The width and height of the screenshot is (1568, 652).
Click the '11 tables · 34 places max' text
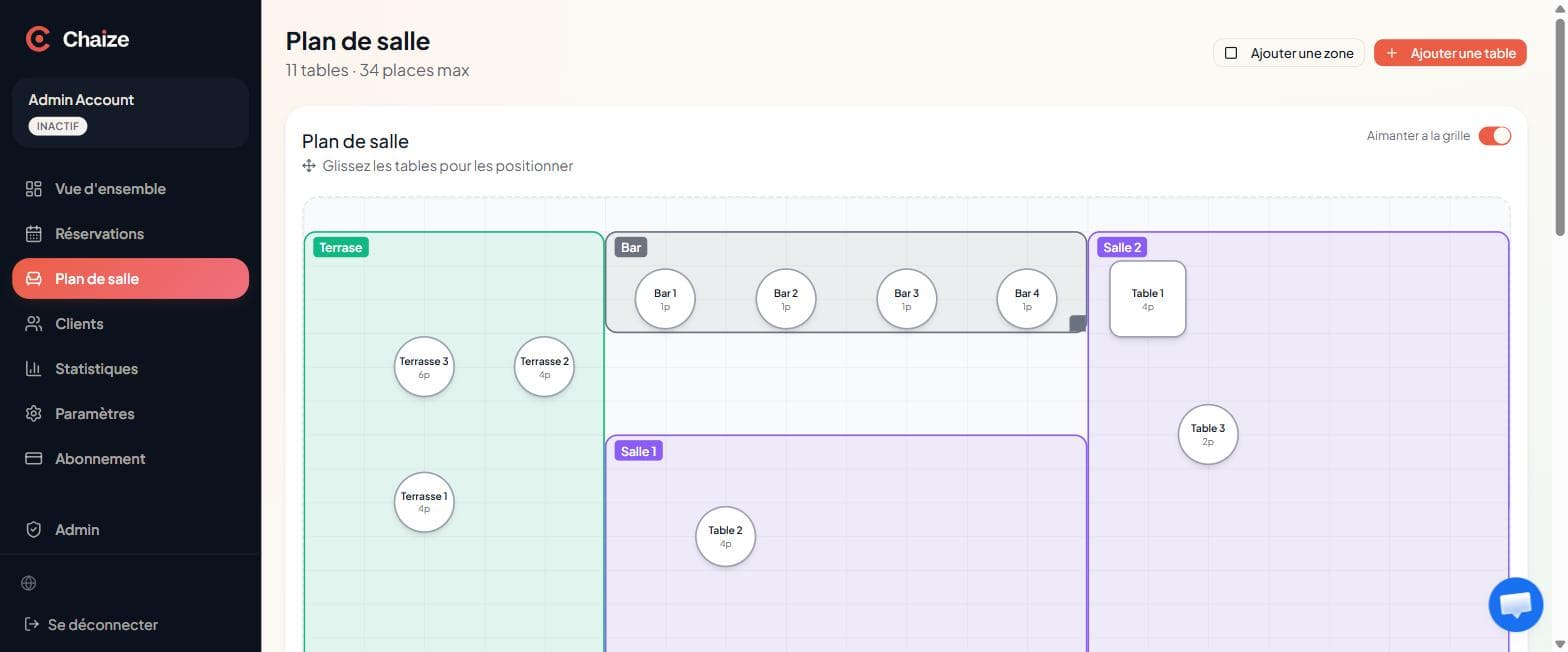pos(377,71)
